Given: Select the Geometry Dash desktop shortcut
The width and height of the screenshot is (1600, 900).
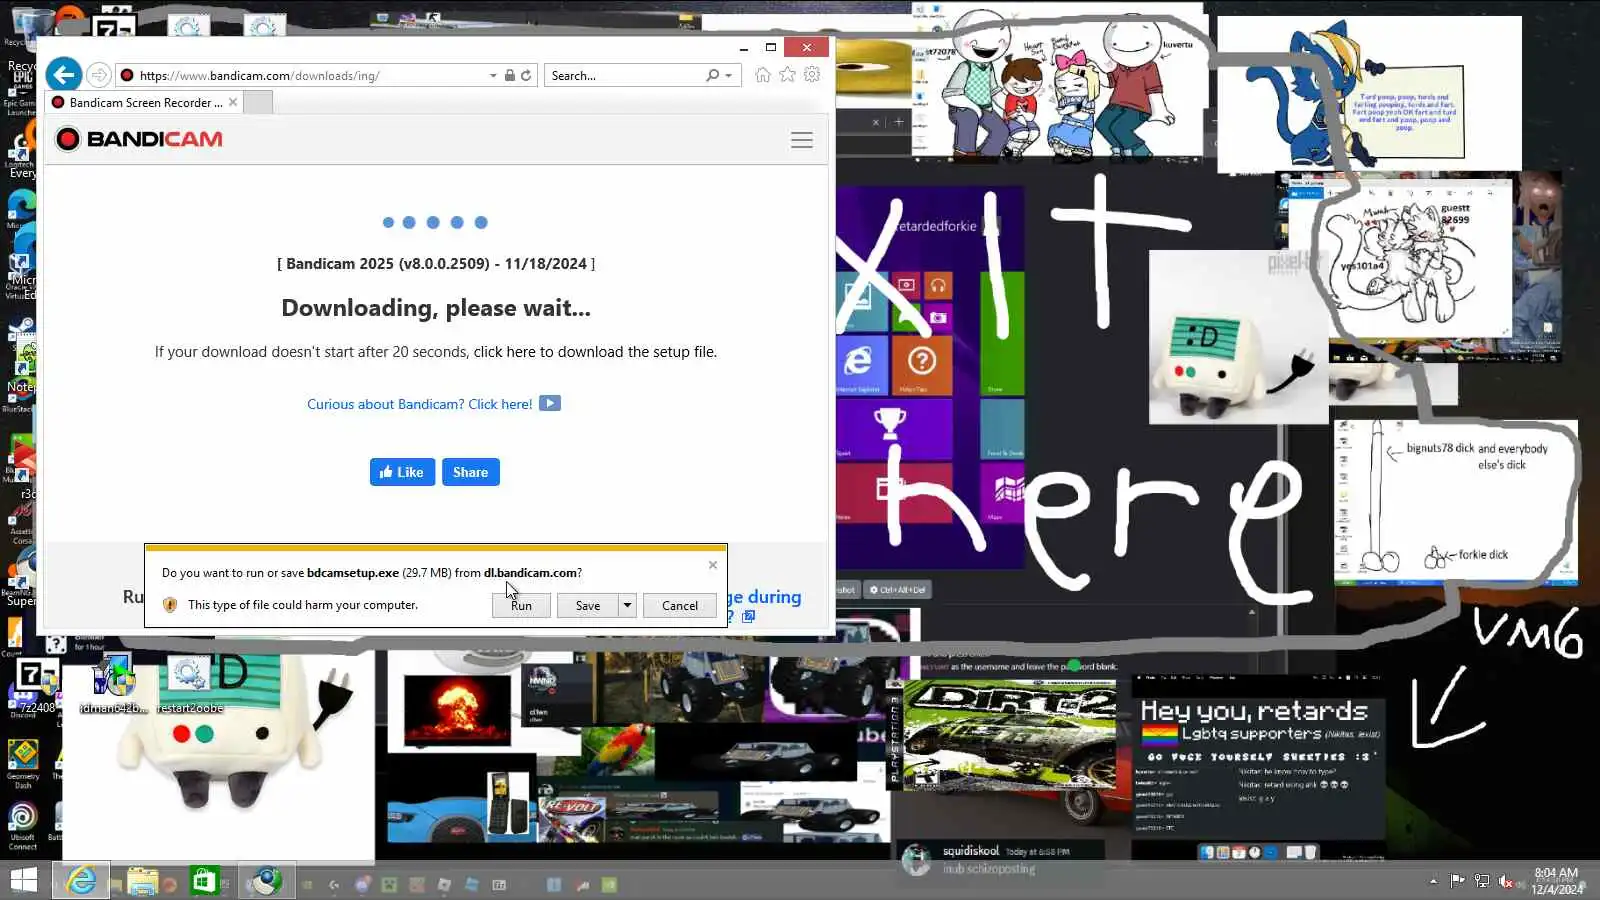Looking at the screenshot, I should [x=23, y=764].
